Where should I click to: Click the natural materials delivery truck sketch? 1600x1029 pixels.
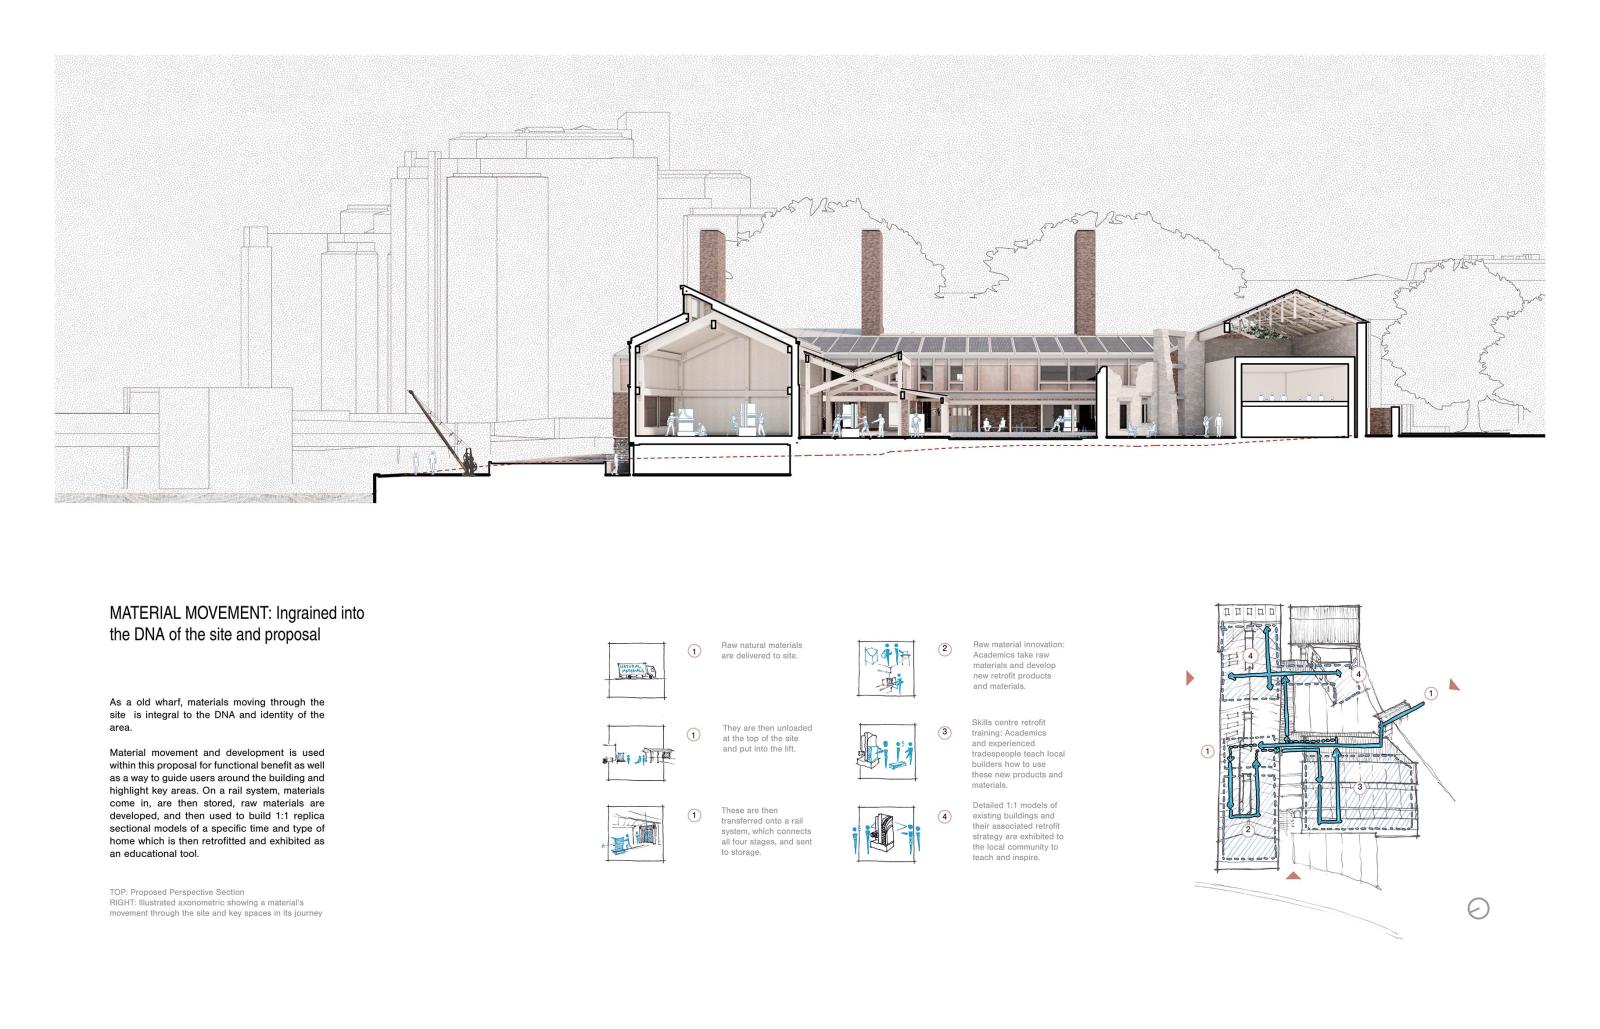coord(635,669)
